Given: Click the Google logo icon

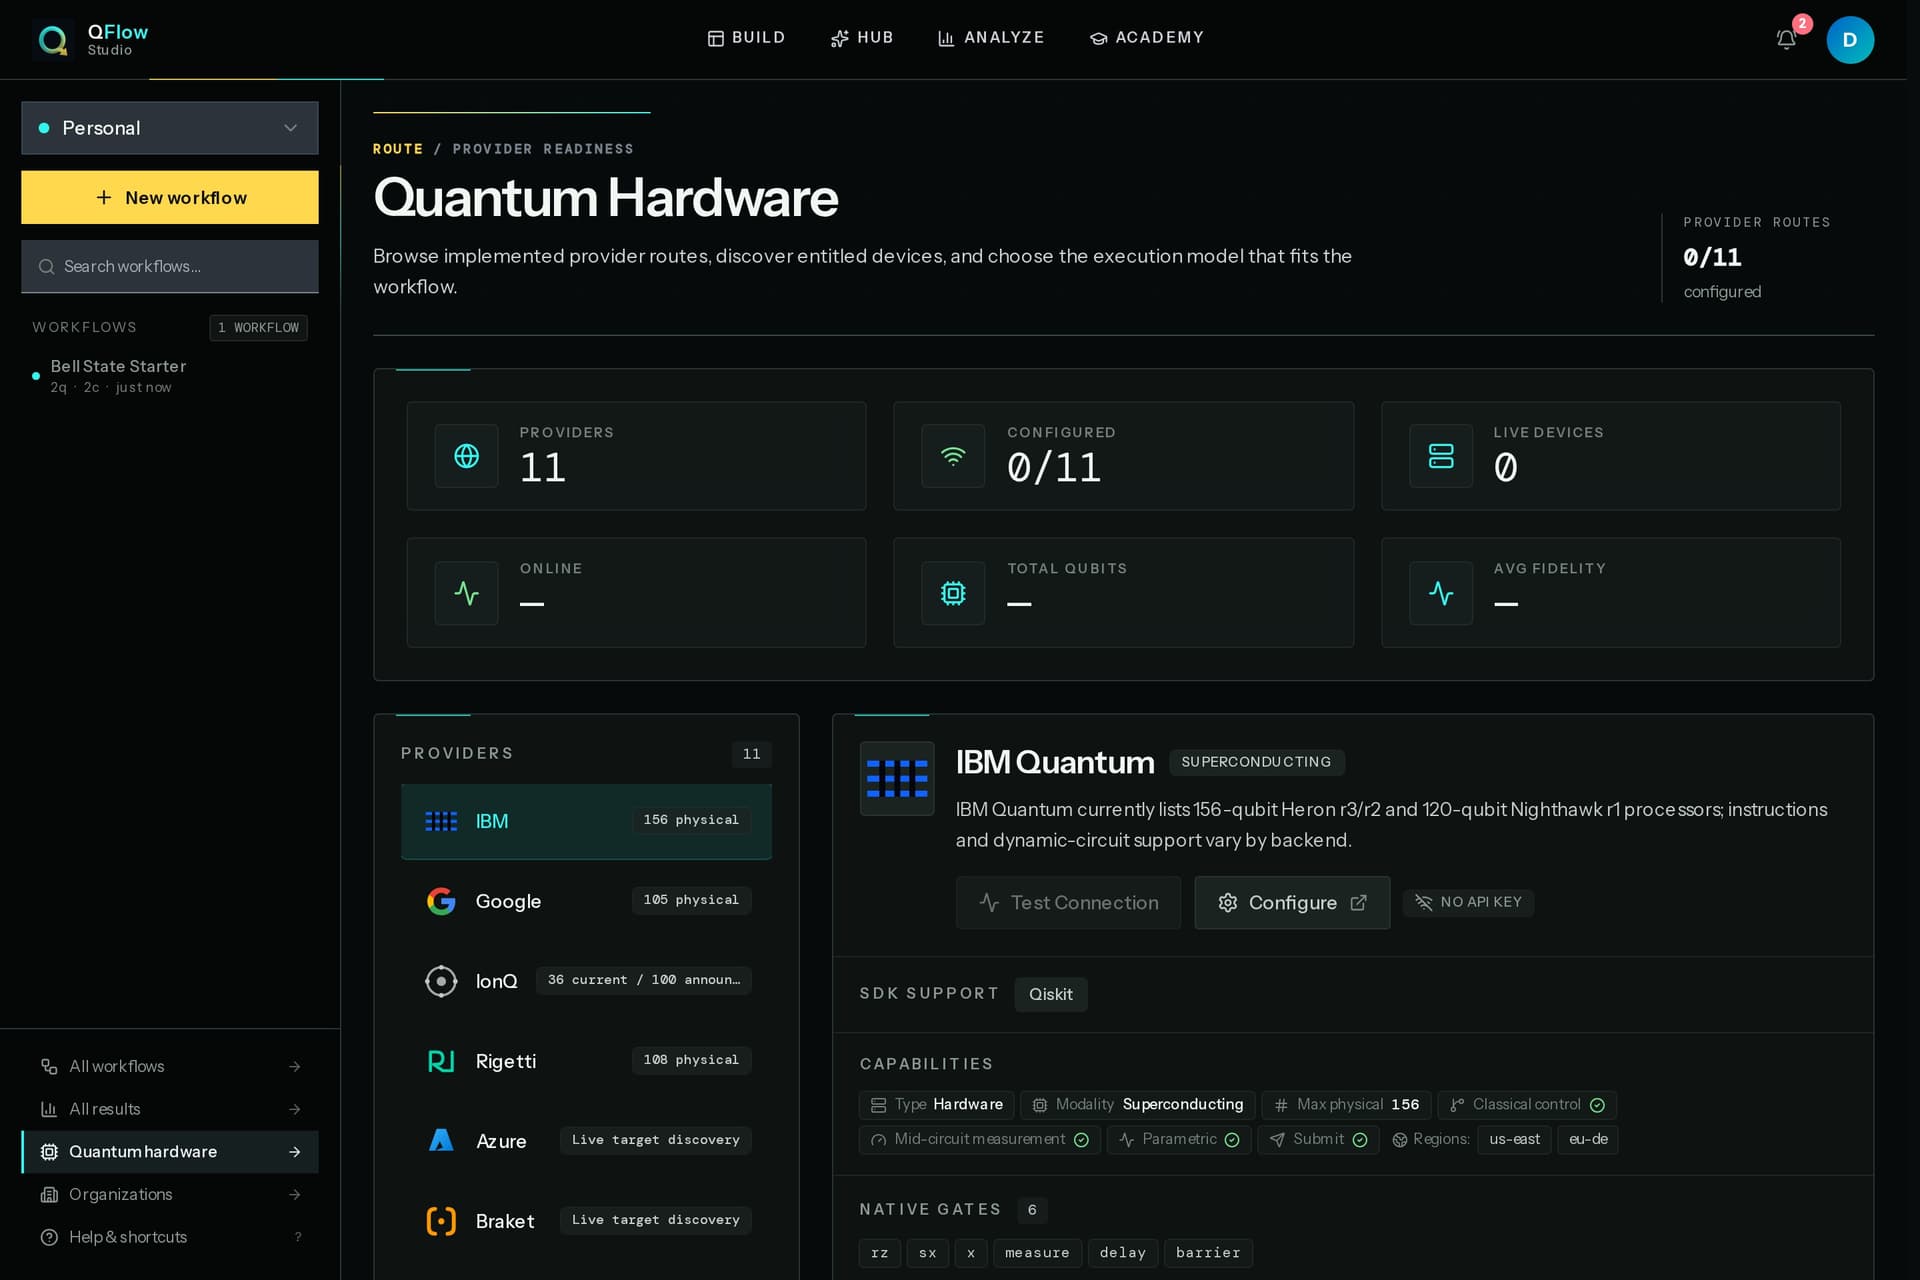Looking at the screenshot, I should [441, 901].
